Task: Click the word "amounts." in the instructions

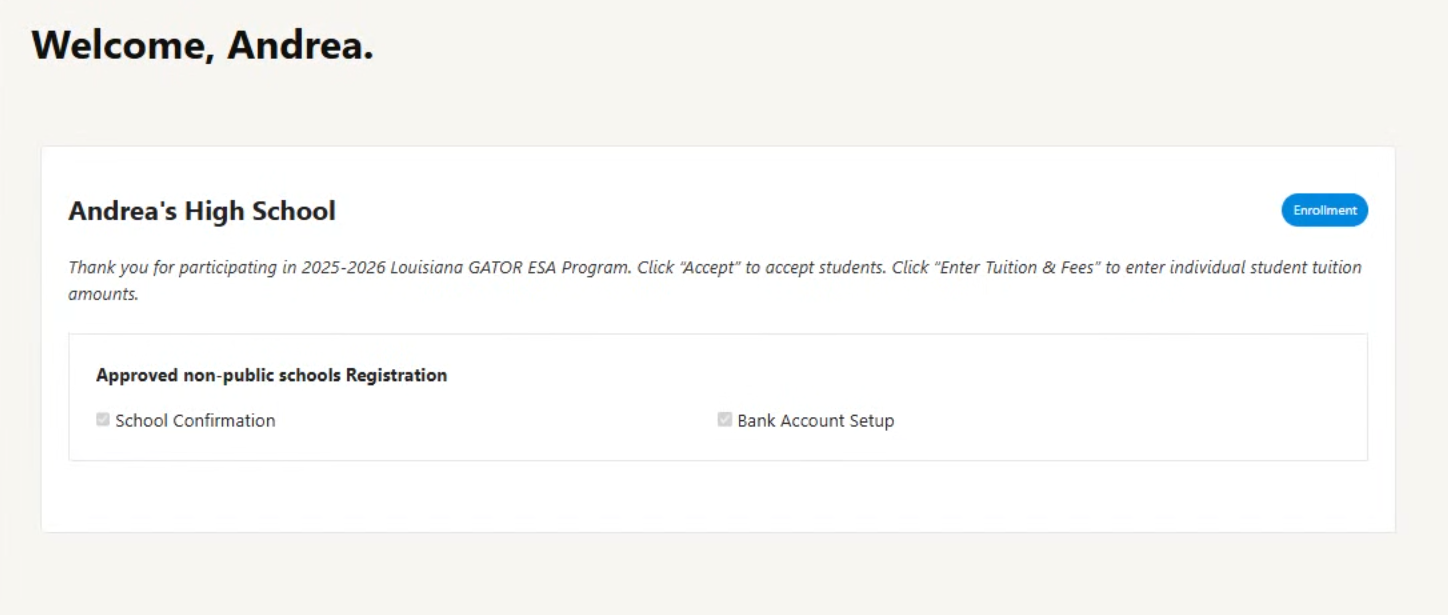Action: click(x=103, y=295)
